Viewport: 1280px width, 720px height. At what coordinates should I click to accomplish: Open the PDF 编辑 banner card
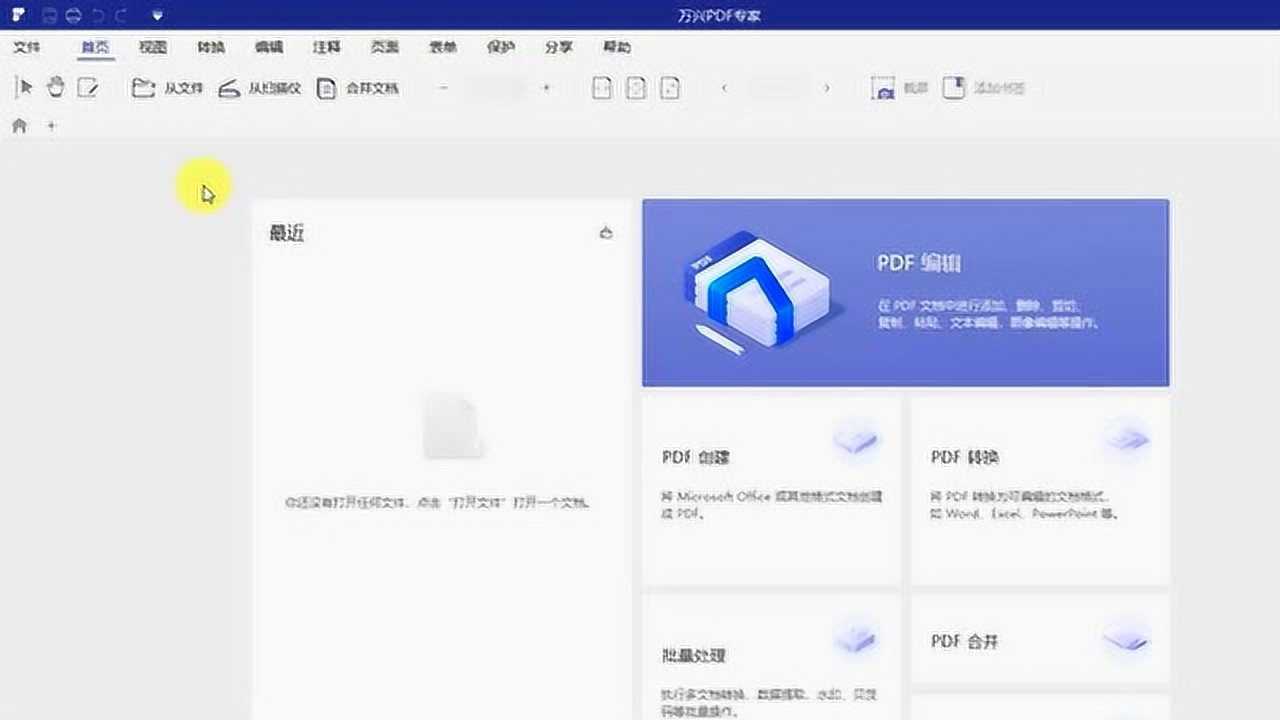[x=905, y=292]
